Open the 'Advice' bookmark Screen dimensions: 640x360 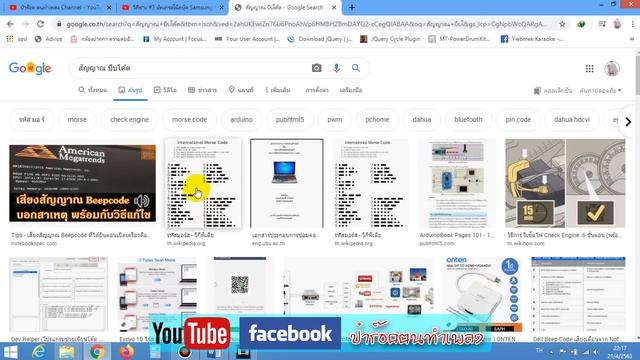[x=49, y=39]
